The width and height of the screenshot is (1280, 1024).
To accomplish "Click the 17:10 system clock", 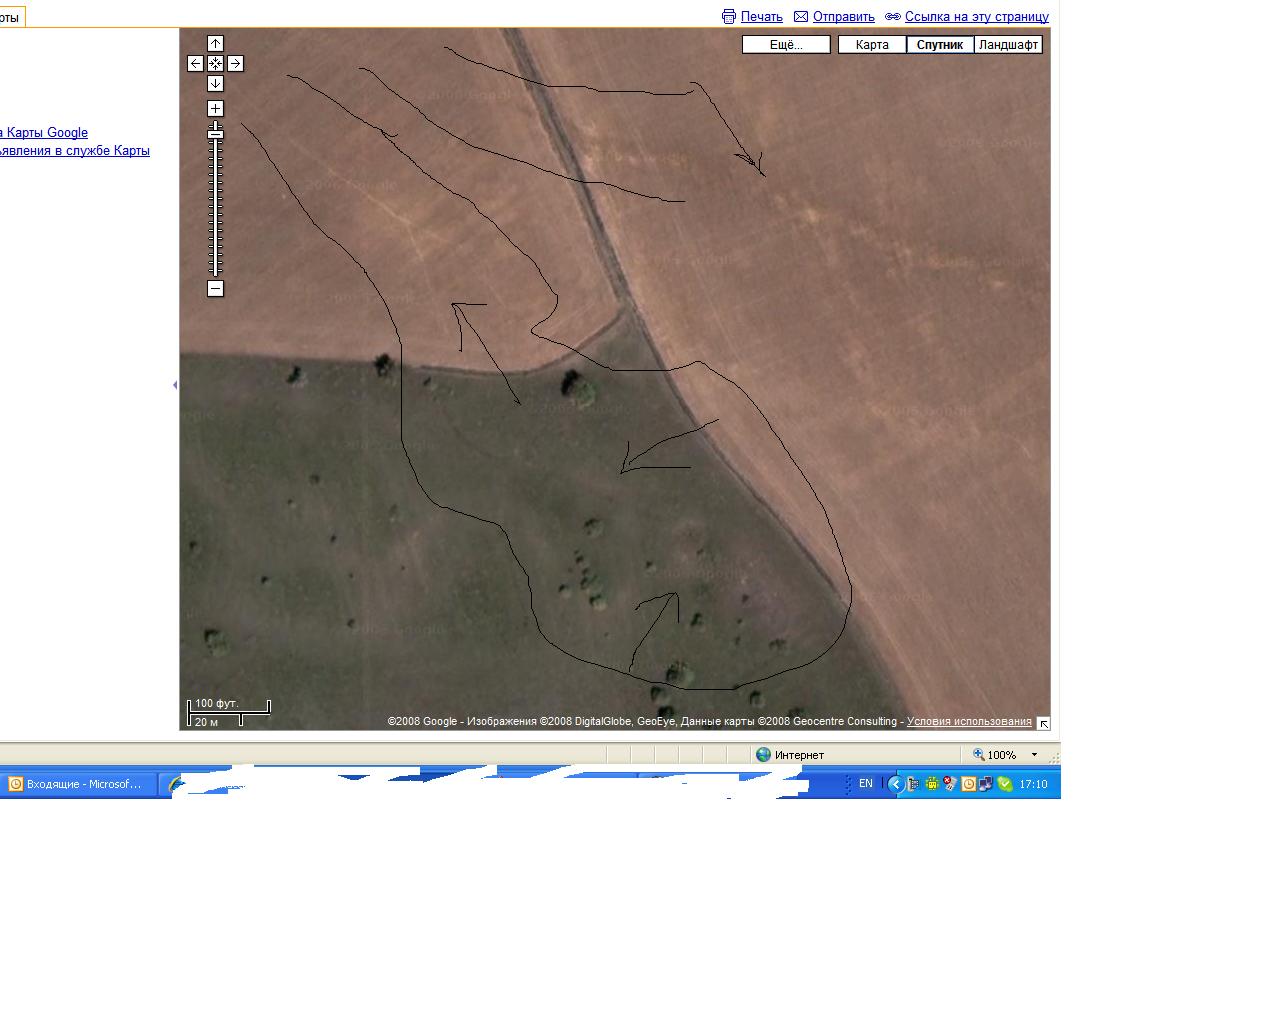I will (x=1033, y=784).
